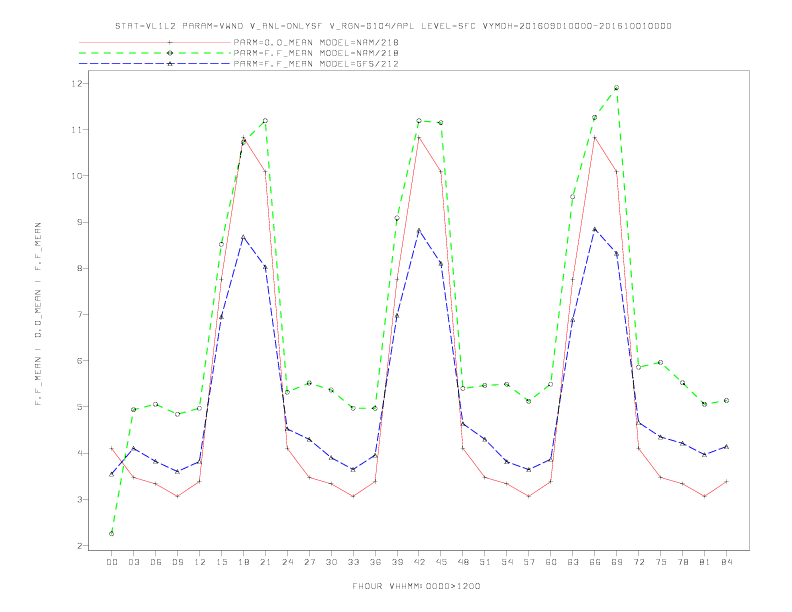Image resolution: width=792 pixels, height=612 pixels.
Task: Click x-axis tick label 15
Action: pos(221,562)
